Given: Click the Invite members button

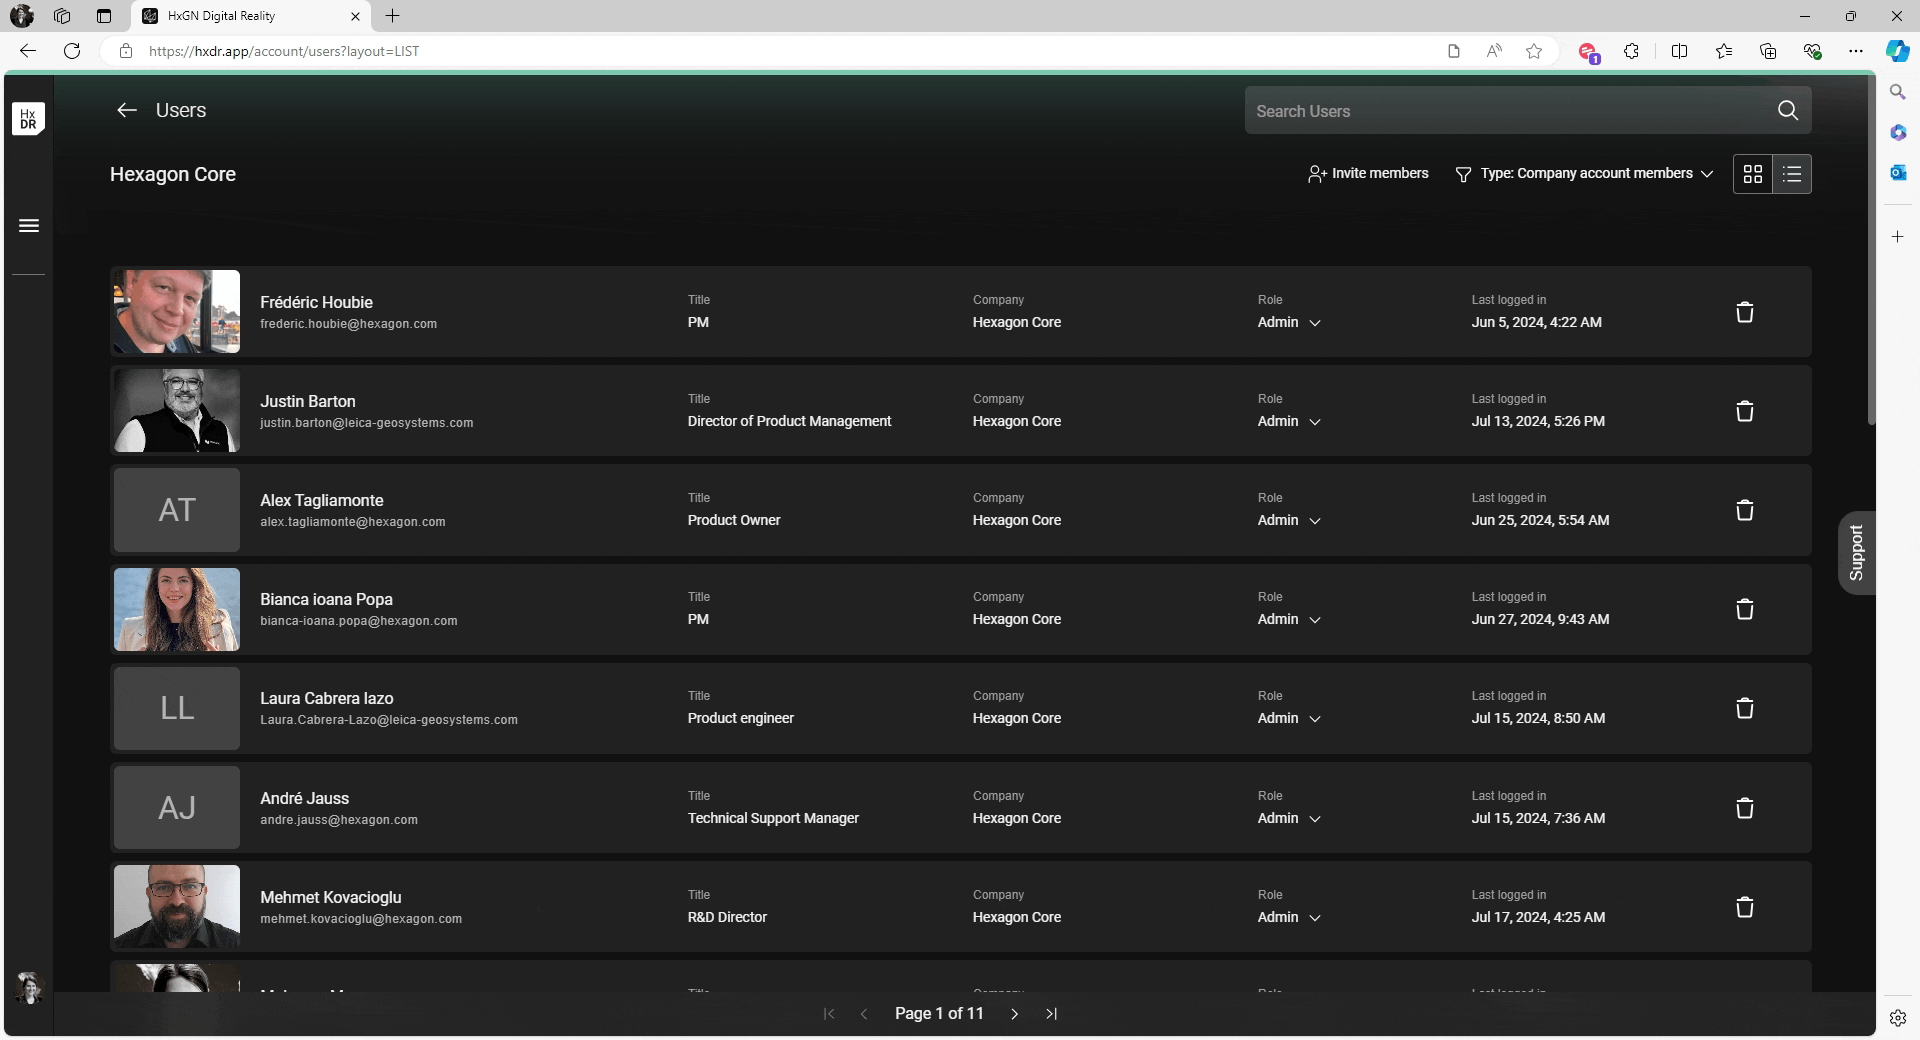Looking at the screenshot, I should [1367, 174].
